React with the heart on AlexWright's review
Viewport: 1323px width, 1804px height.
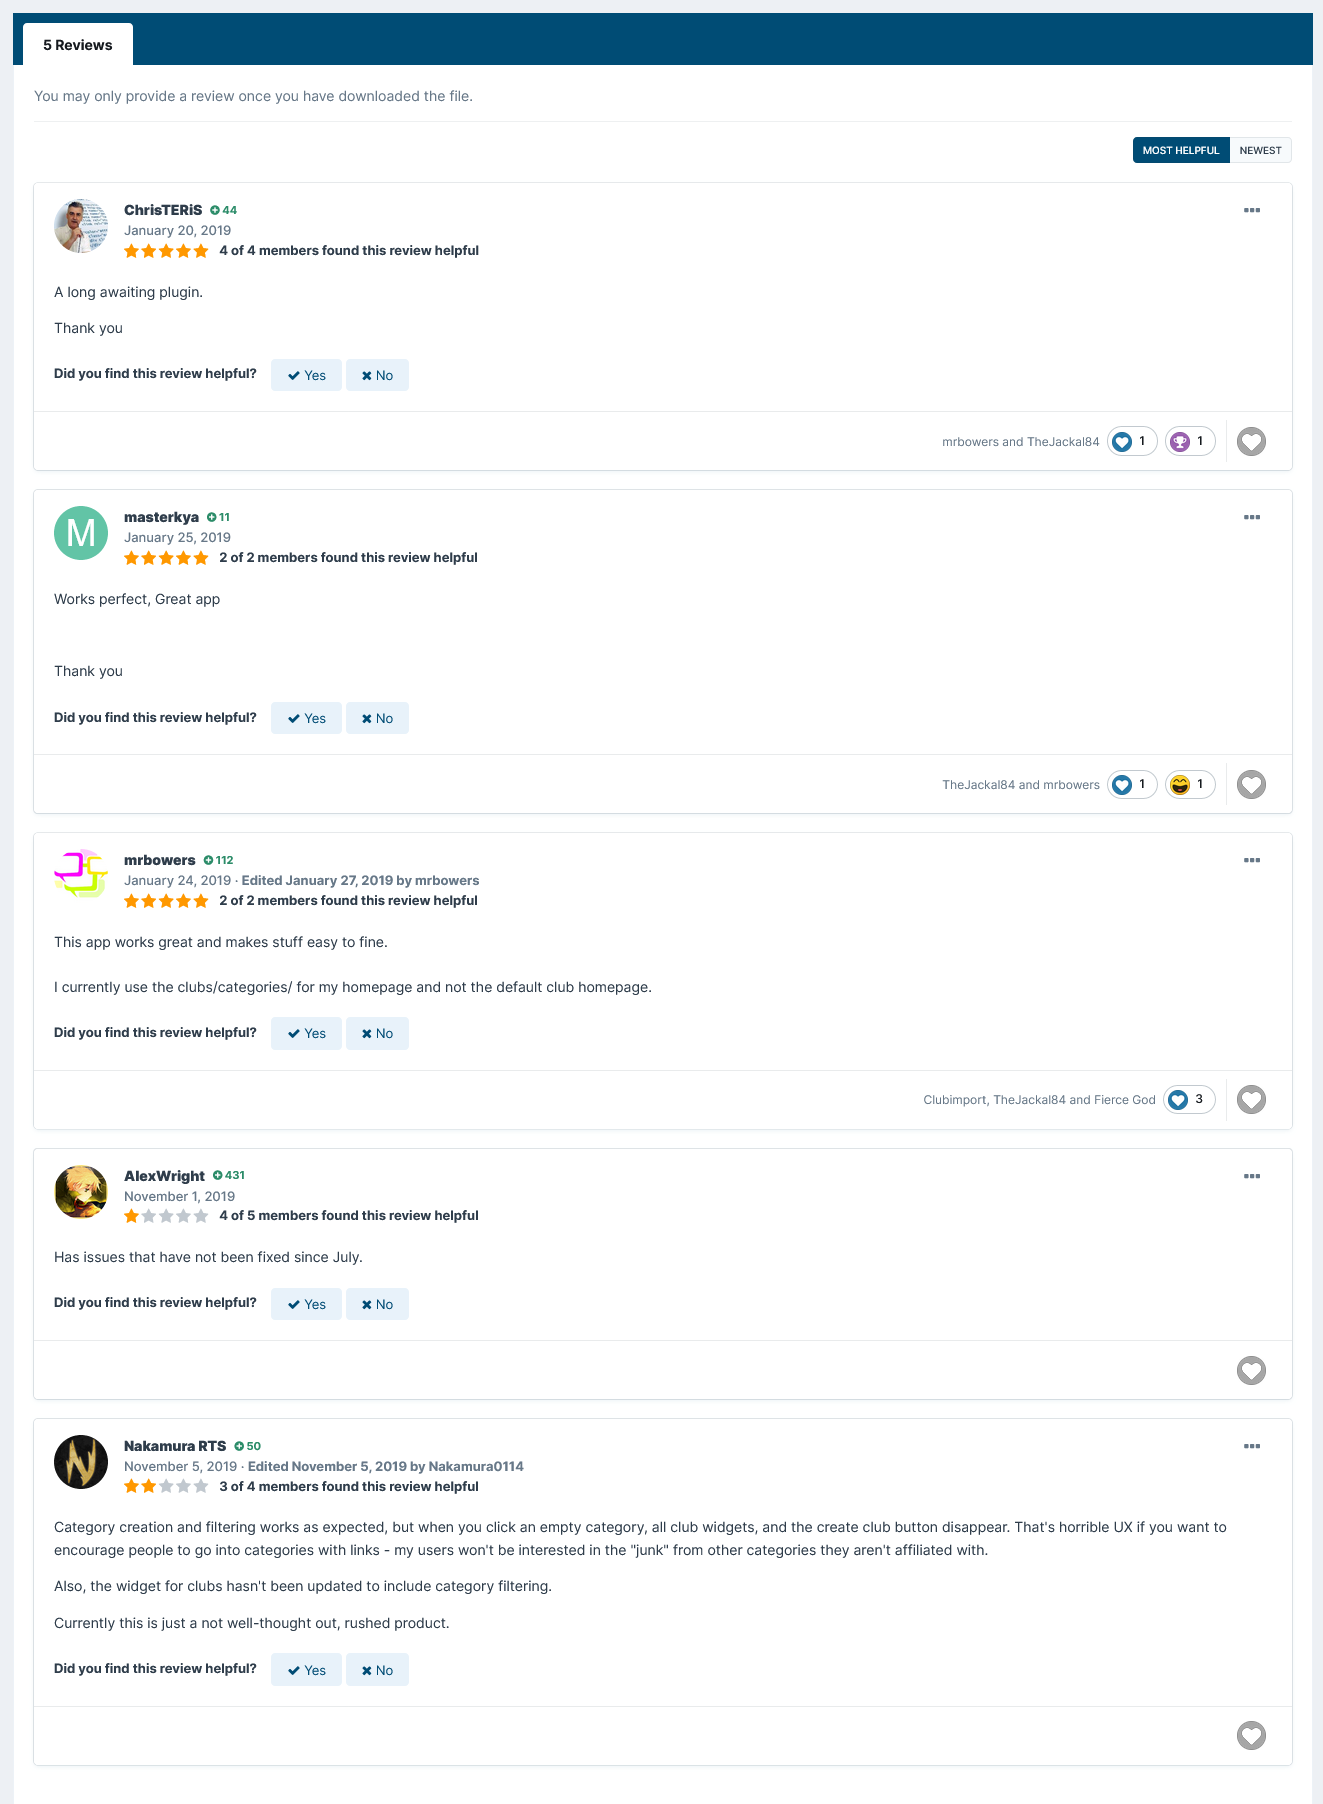pyautogui.click(x=1251, y=1370)
